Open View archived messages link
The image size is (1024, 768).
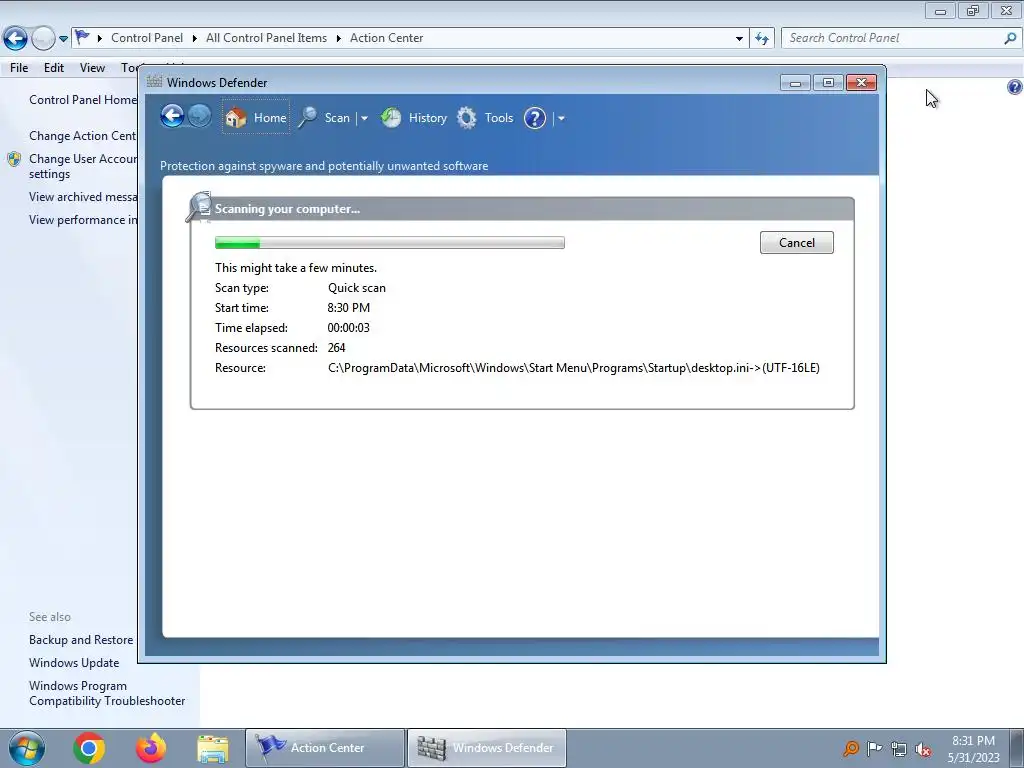coord(83,197)
